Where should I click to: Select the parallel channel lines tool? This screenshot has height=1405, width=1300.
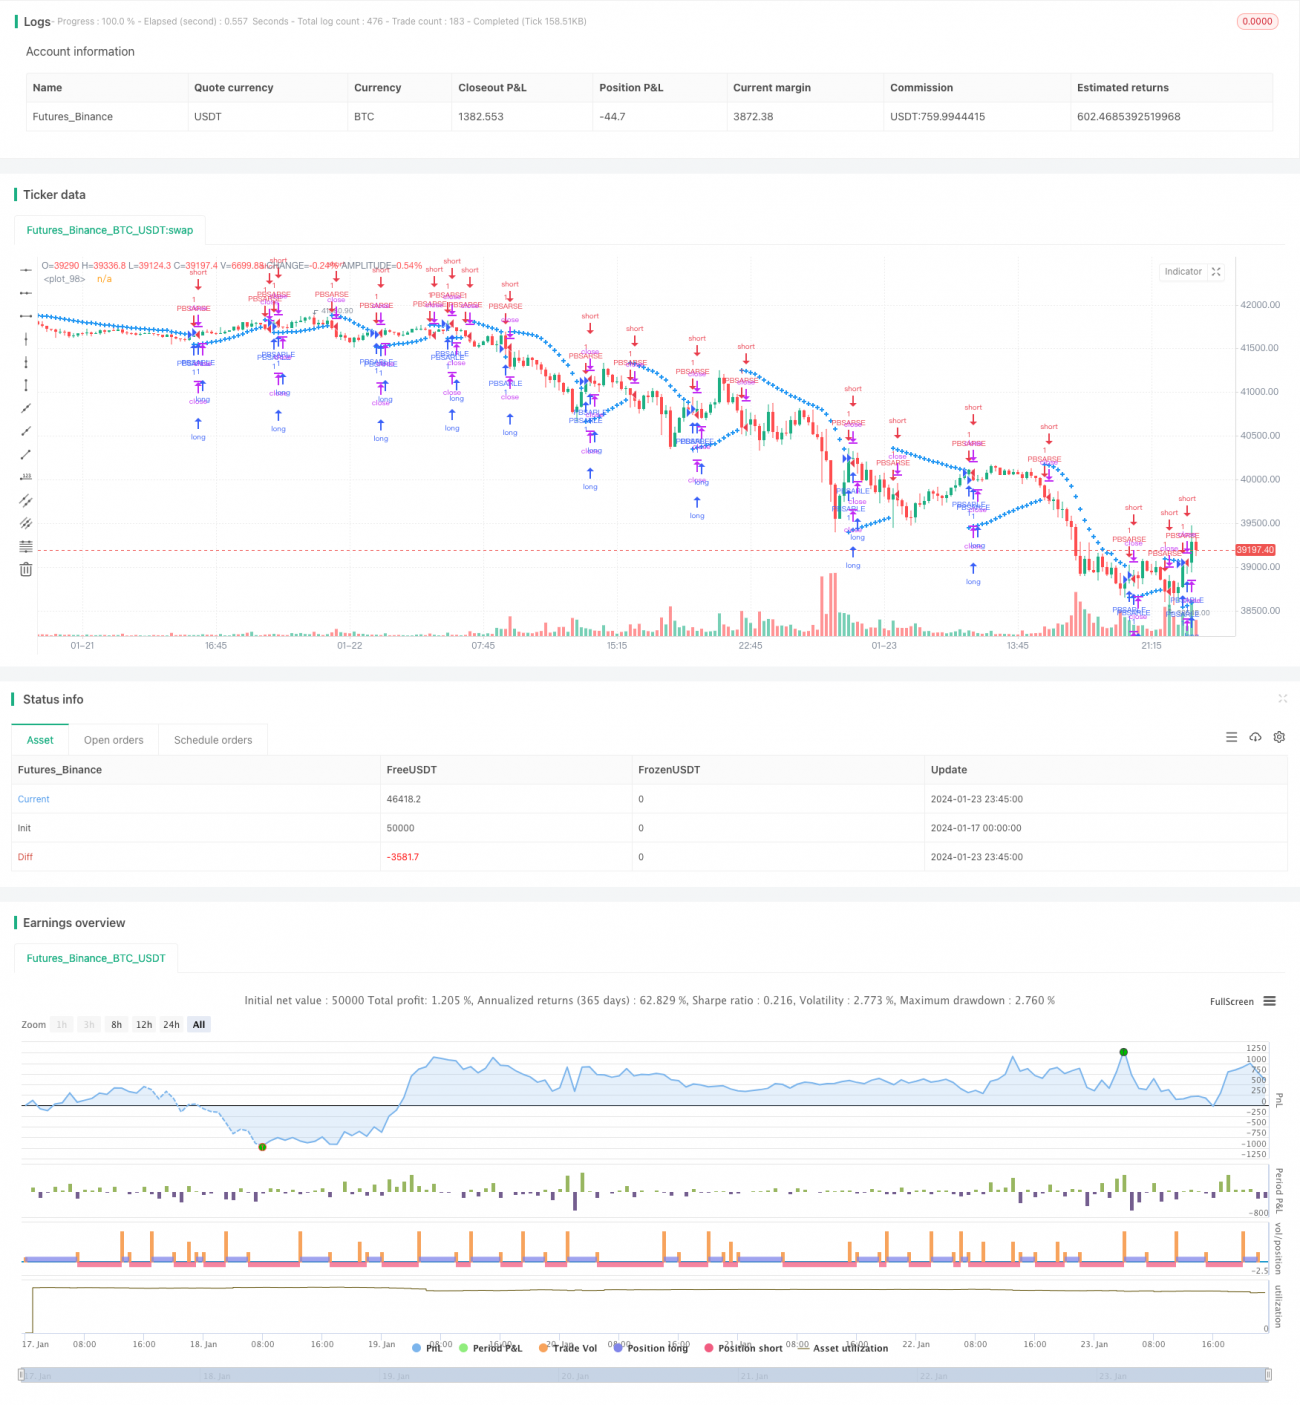click(26, 500)
